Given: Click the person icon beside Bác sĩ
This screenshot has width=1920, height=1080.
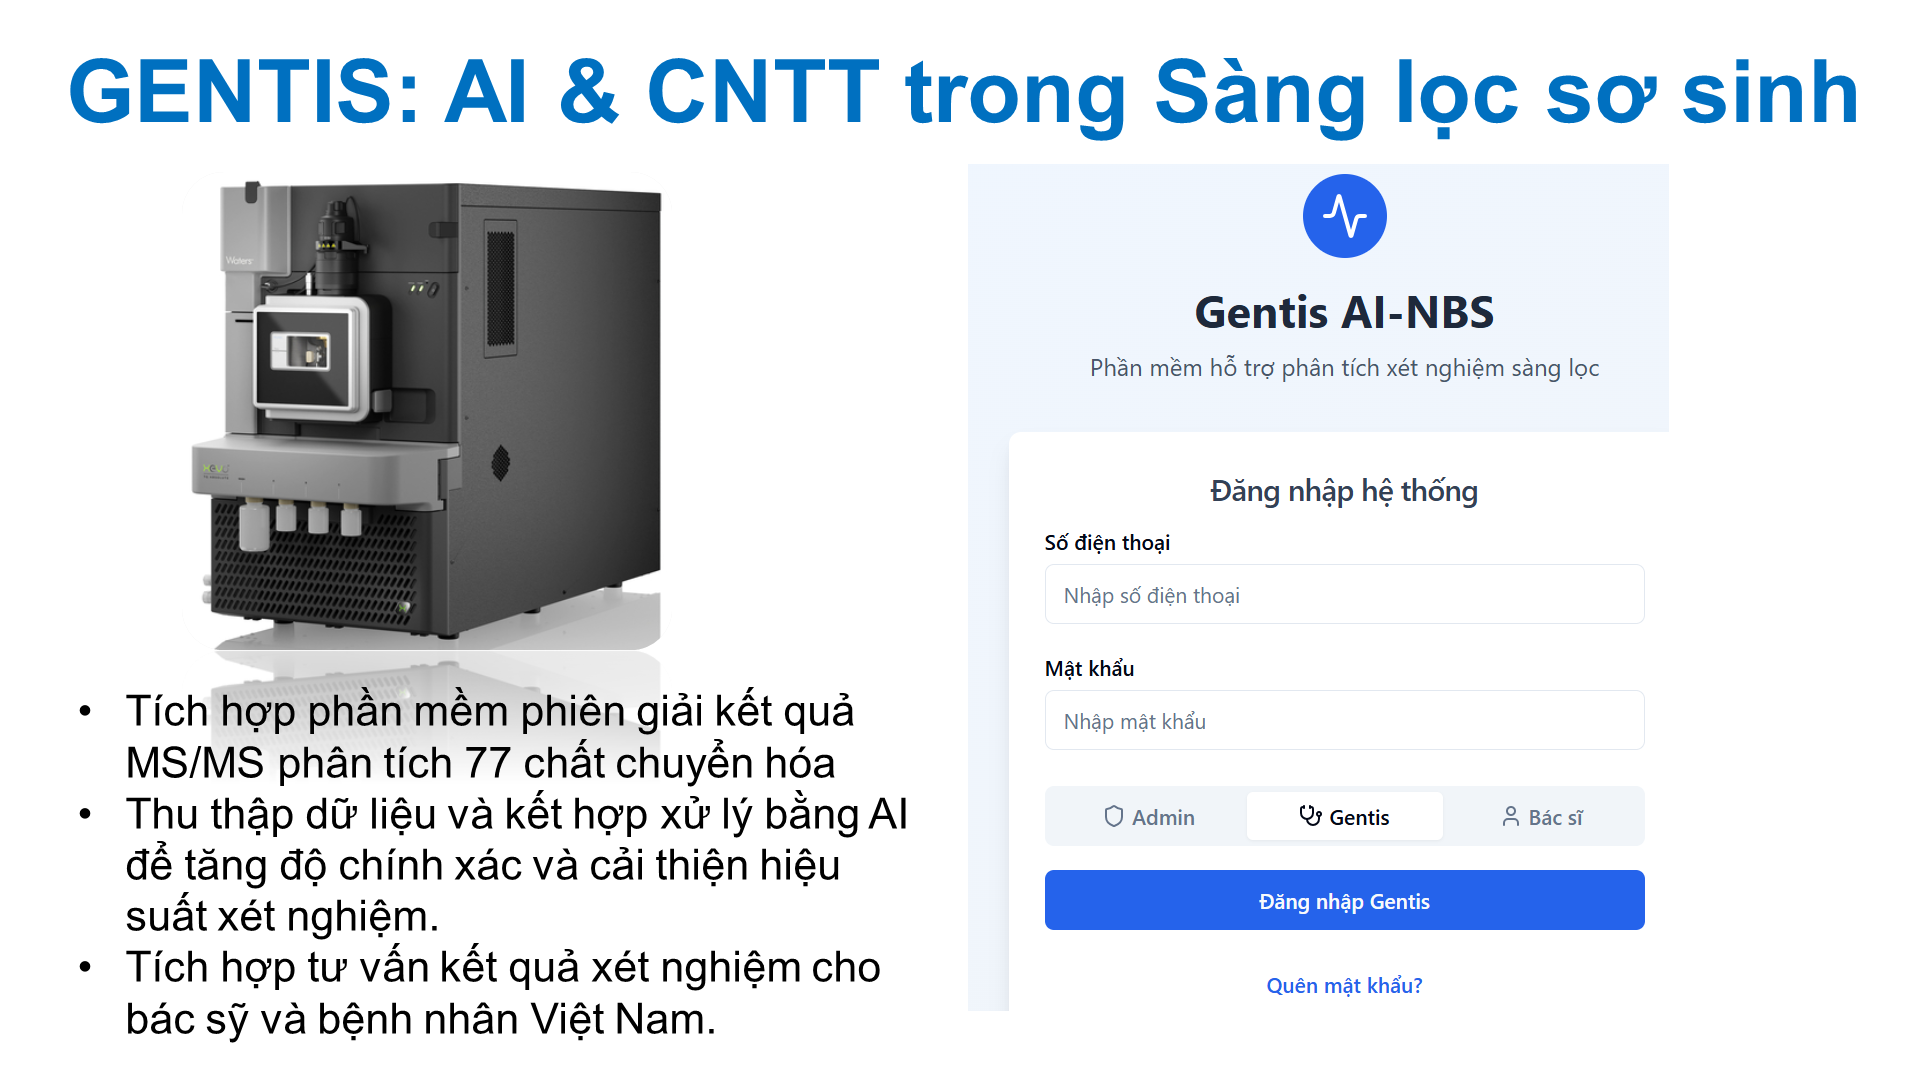Looking at the screenshot, I should [1510, 817].
